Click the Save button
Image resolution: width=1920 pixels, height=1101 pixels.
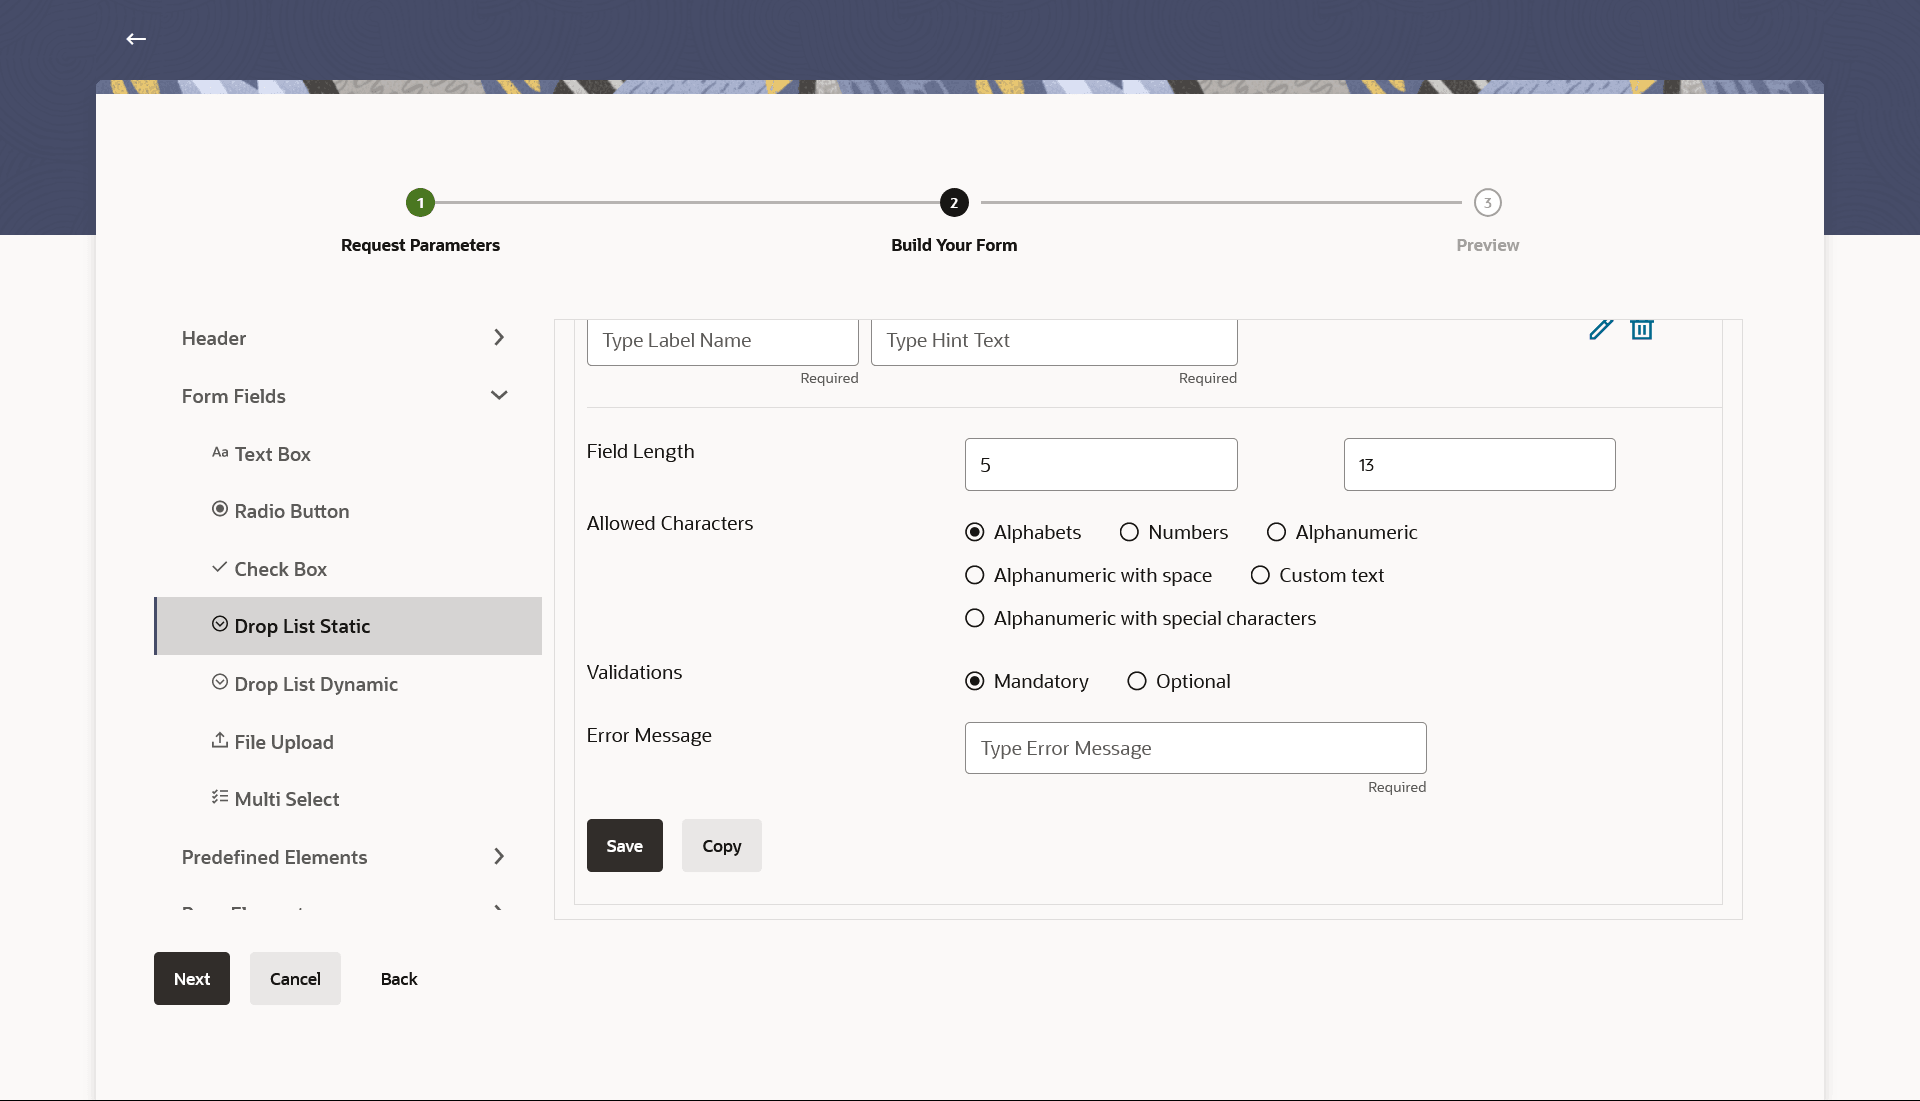tap(624, 846)
